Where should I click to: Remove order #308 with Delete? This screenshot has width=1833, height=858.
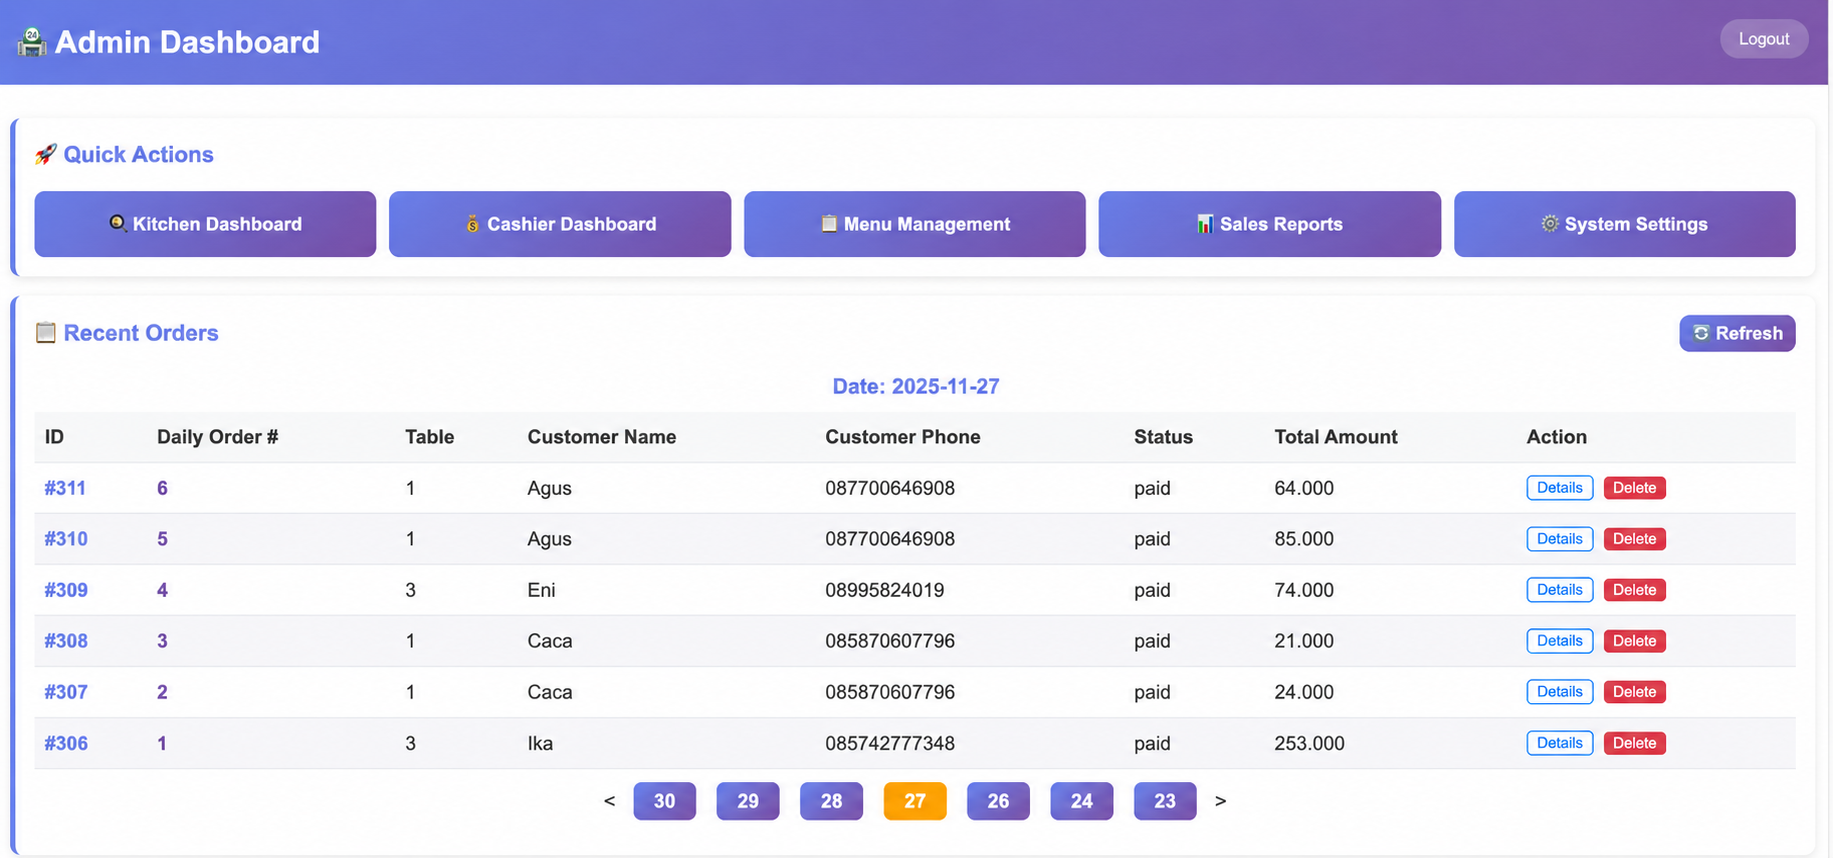(x=1634, y=641)
